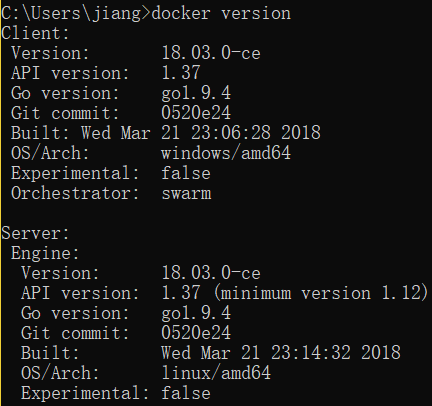Click the Client section heading

[x=35, y=33]
